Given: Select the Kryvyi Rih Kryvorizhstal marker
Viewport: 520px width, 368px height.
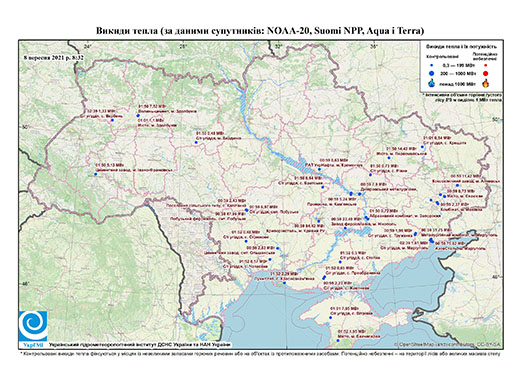Looking at the screenshot, I should (319, 221).
